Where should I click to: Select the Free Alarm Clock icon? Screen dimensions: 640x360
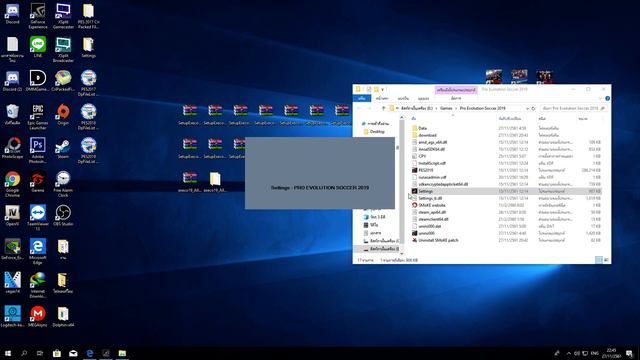[x=63, y=184]
